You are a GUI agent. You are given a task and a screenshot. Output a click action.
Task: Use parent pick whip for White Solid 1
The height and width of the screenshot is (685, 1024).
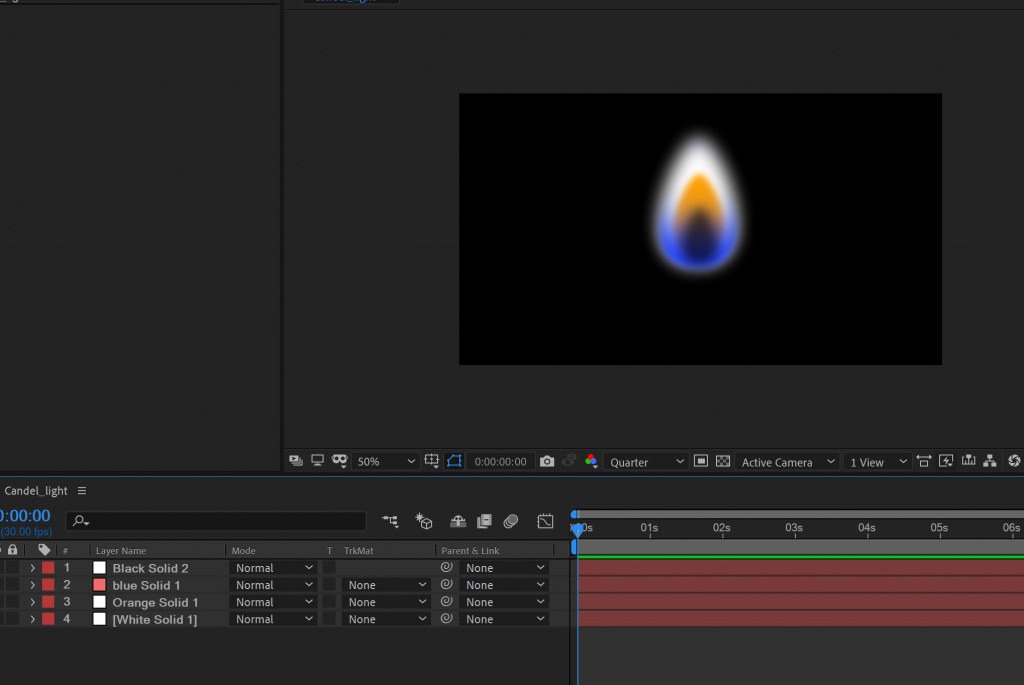point(447,618)
